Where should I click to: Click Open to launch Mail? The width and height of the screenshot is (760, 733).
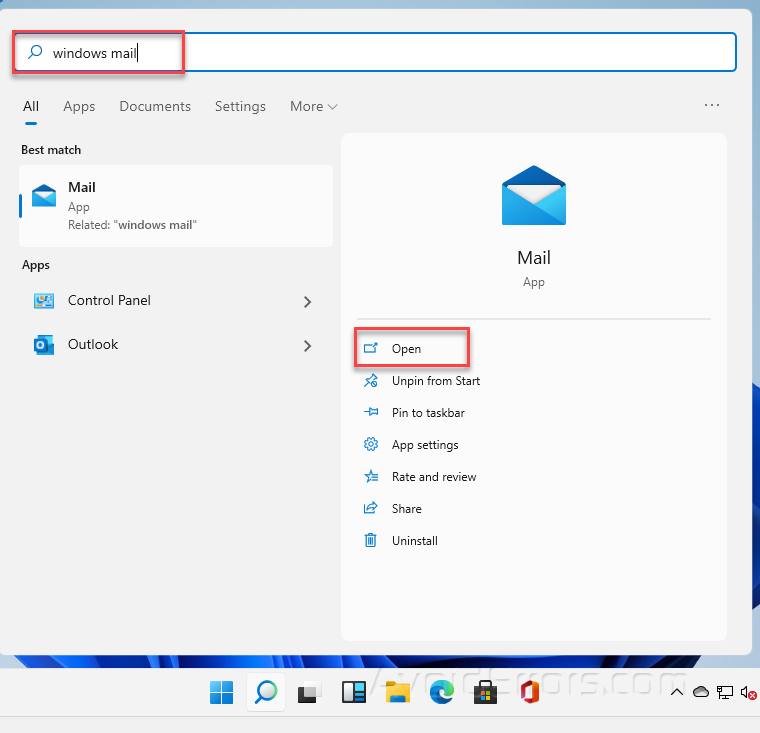click(406, 349)
